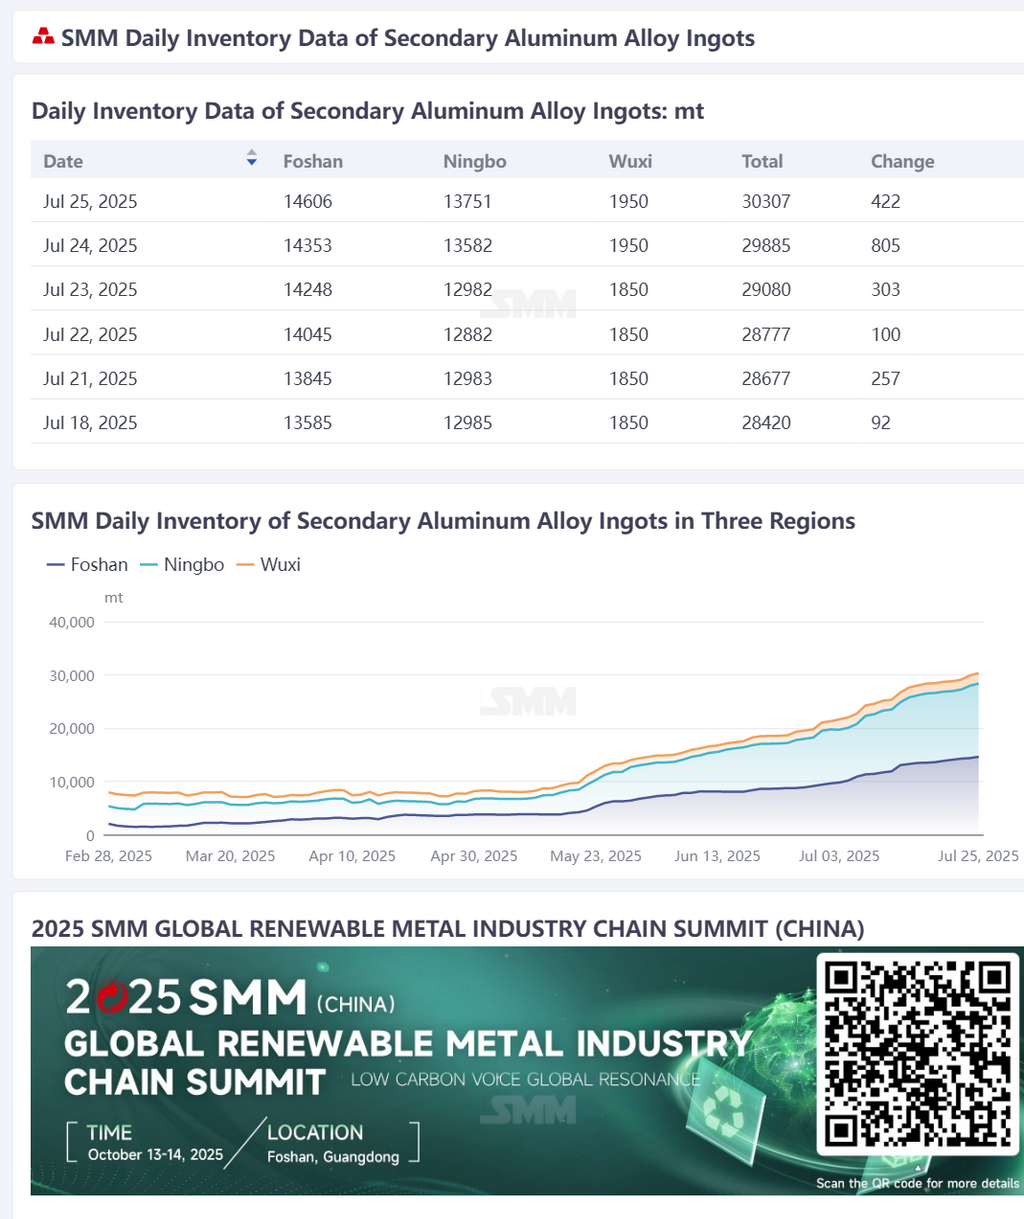This screenshot has height=1219, width=1024.
Task: Toggle Wuxi series in chart legend
Action: (268, 564)
